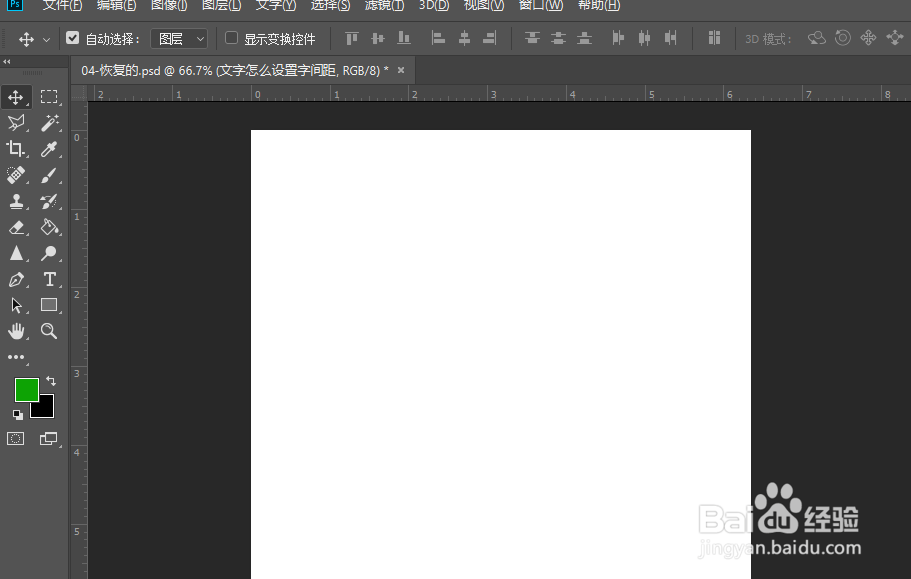Enable the 显示变换控件 checkbox
Image resolution: width=911 pixels, height=579 pixels.
[231, 38]
